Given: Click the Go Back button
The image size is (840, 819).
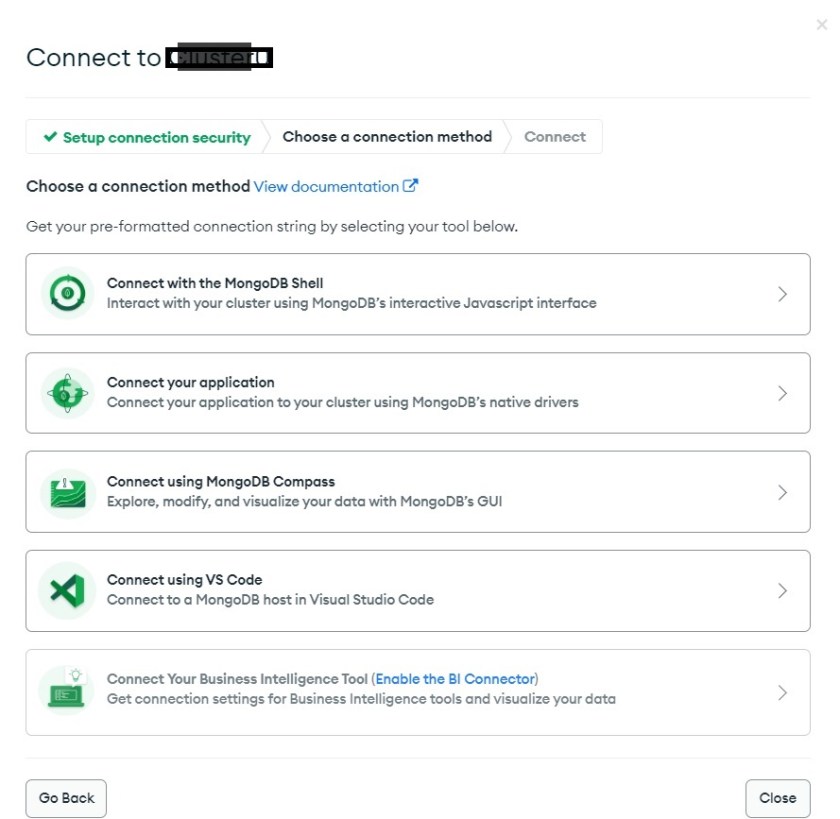Looking at the screenshot, I should click(66, 797).
